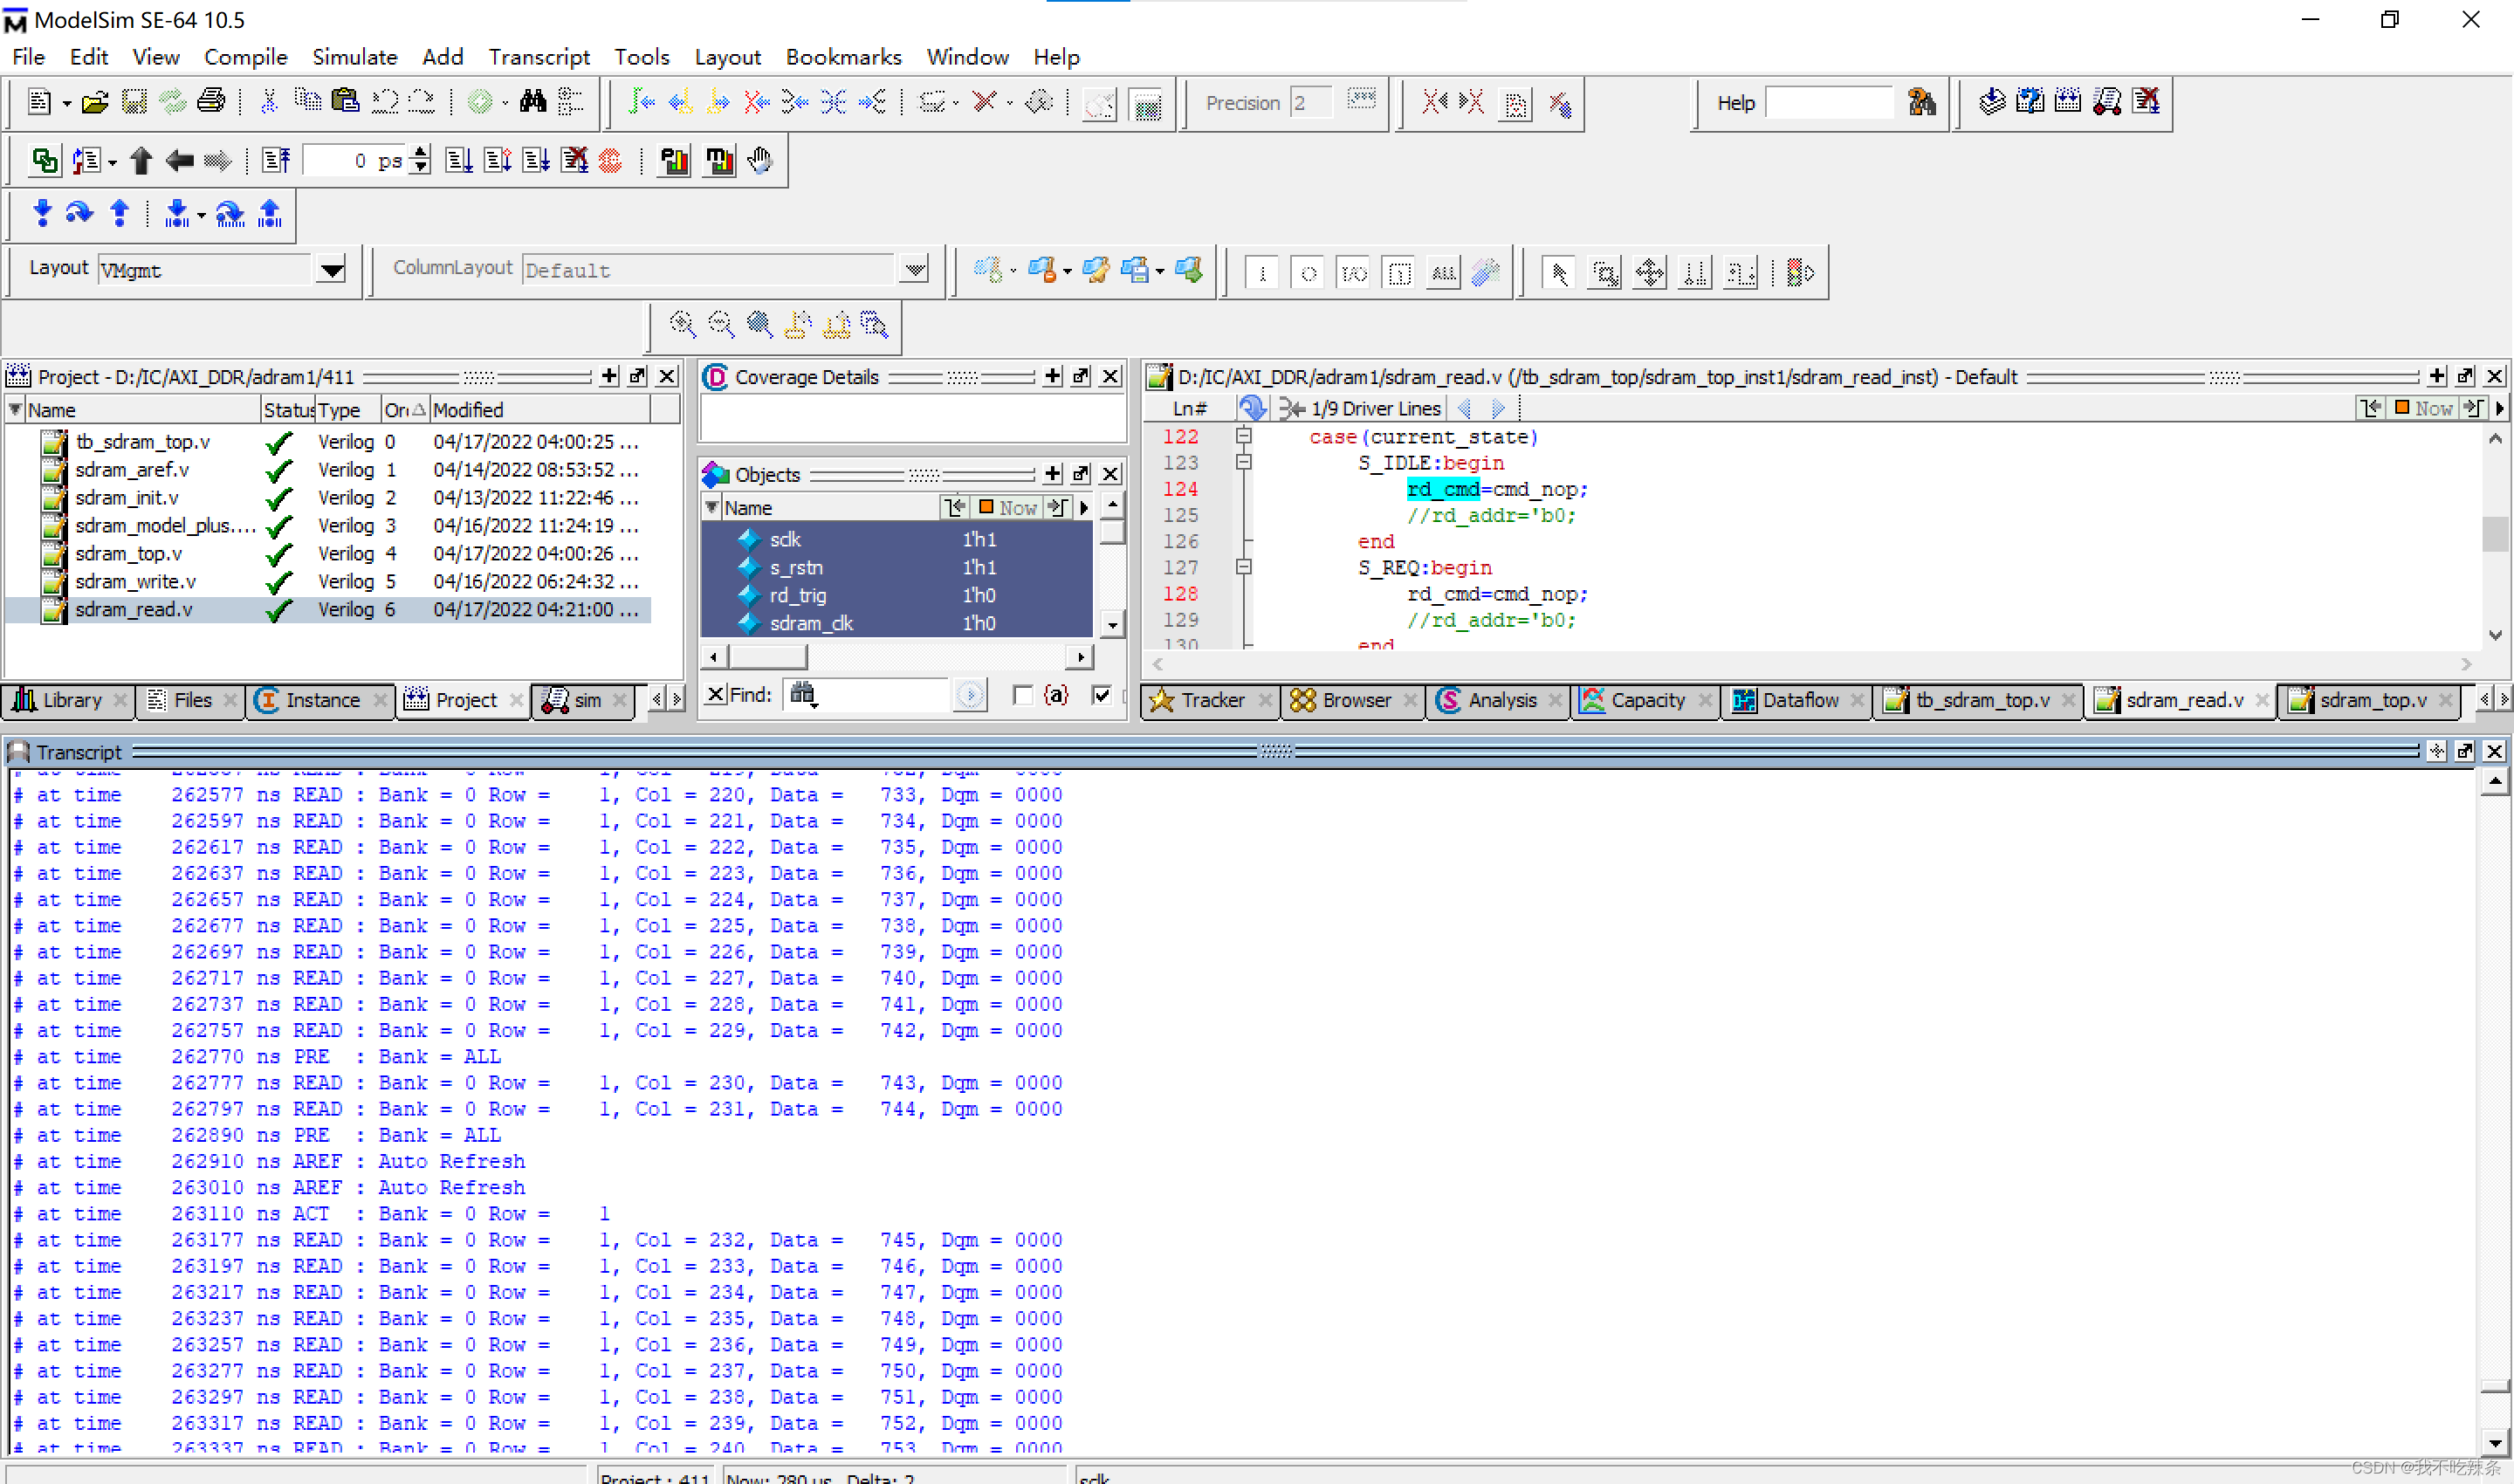
Task: Collapse the code block at line 122
Action: pyautogui.click(x=1244, y=436)
